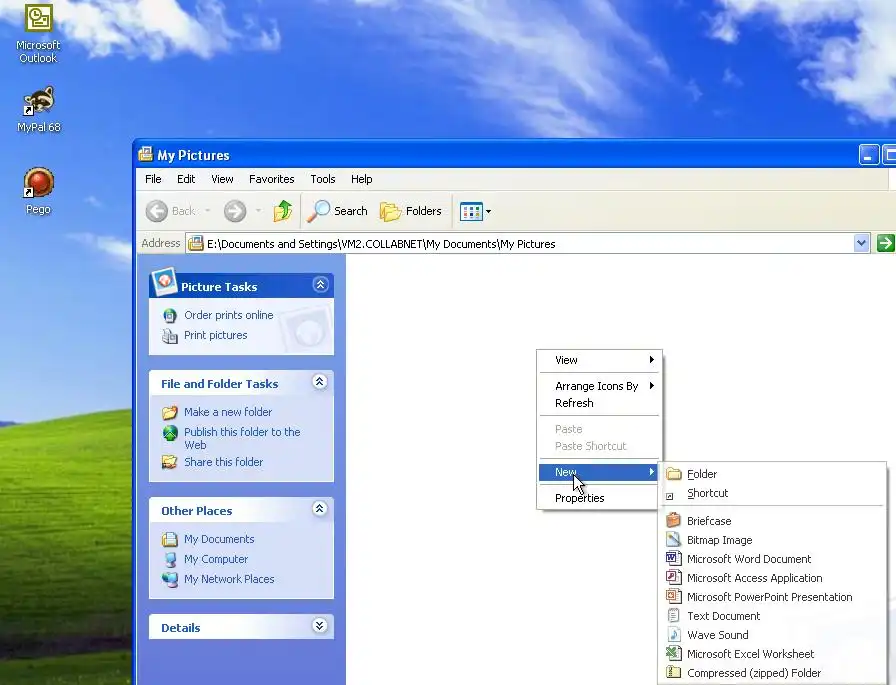The image size is (896, 685).
Task: Click the Print pictures printer icon
Action: [170, 336]
